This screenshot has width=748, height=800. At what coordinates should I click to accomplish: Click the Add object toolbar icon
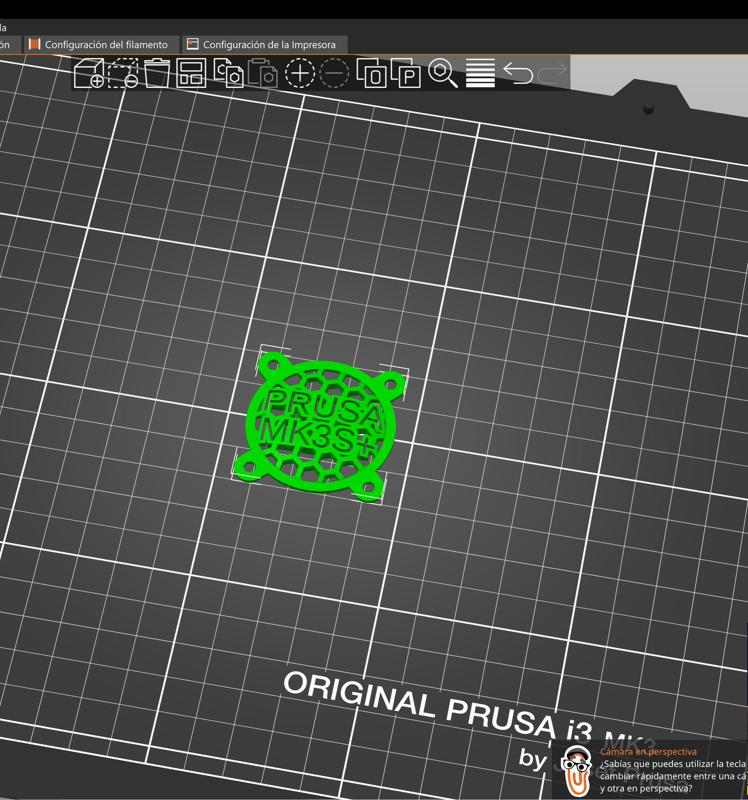pyautogui.click(x=89, y=73)
